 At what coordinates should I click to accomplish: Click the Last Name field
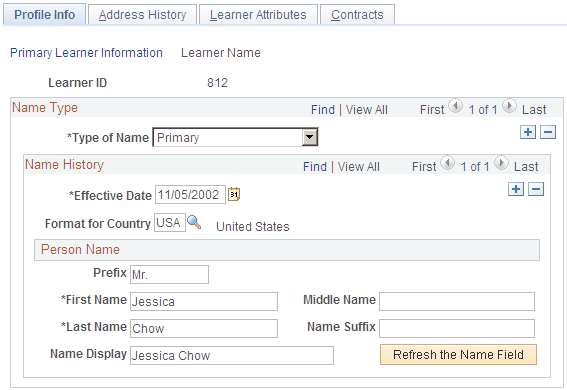[x=204, y=328]
